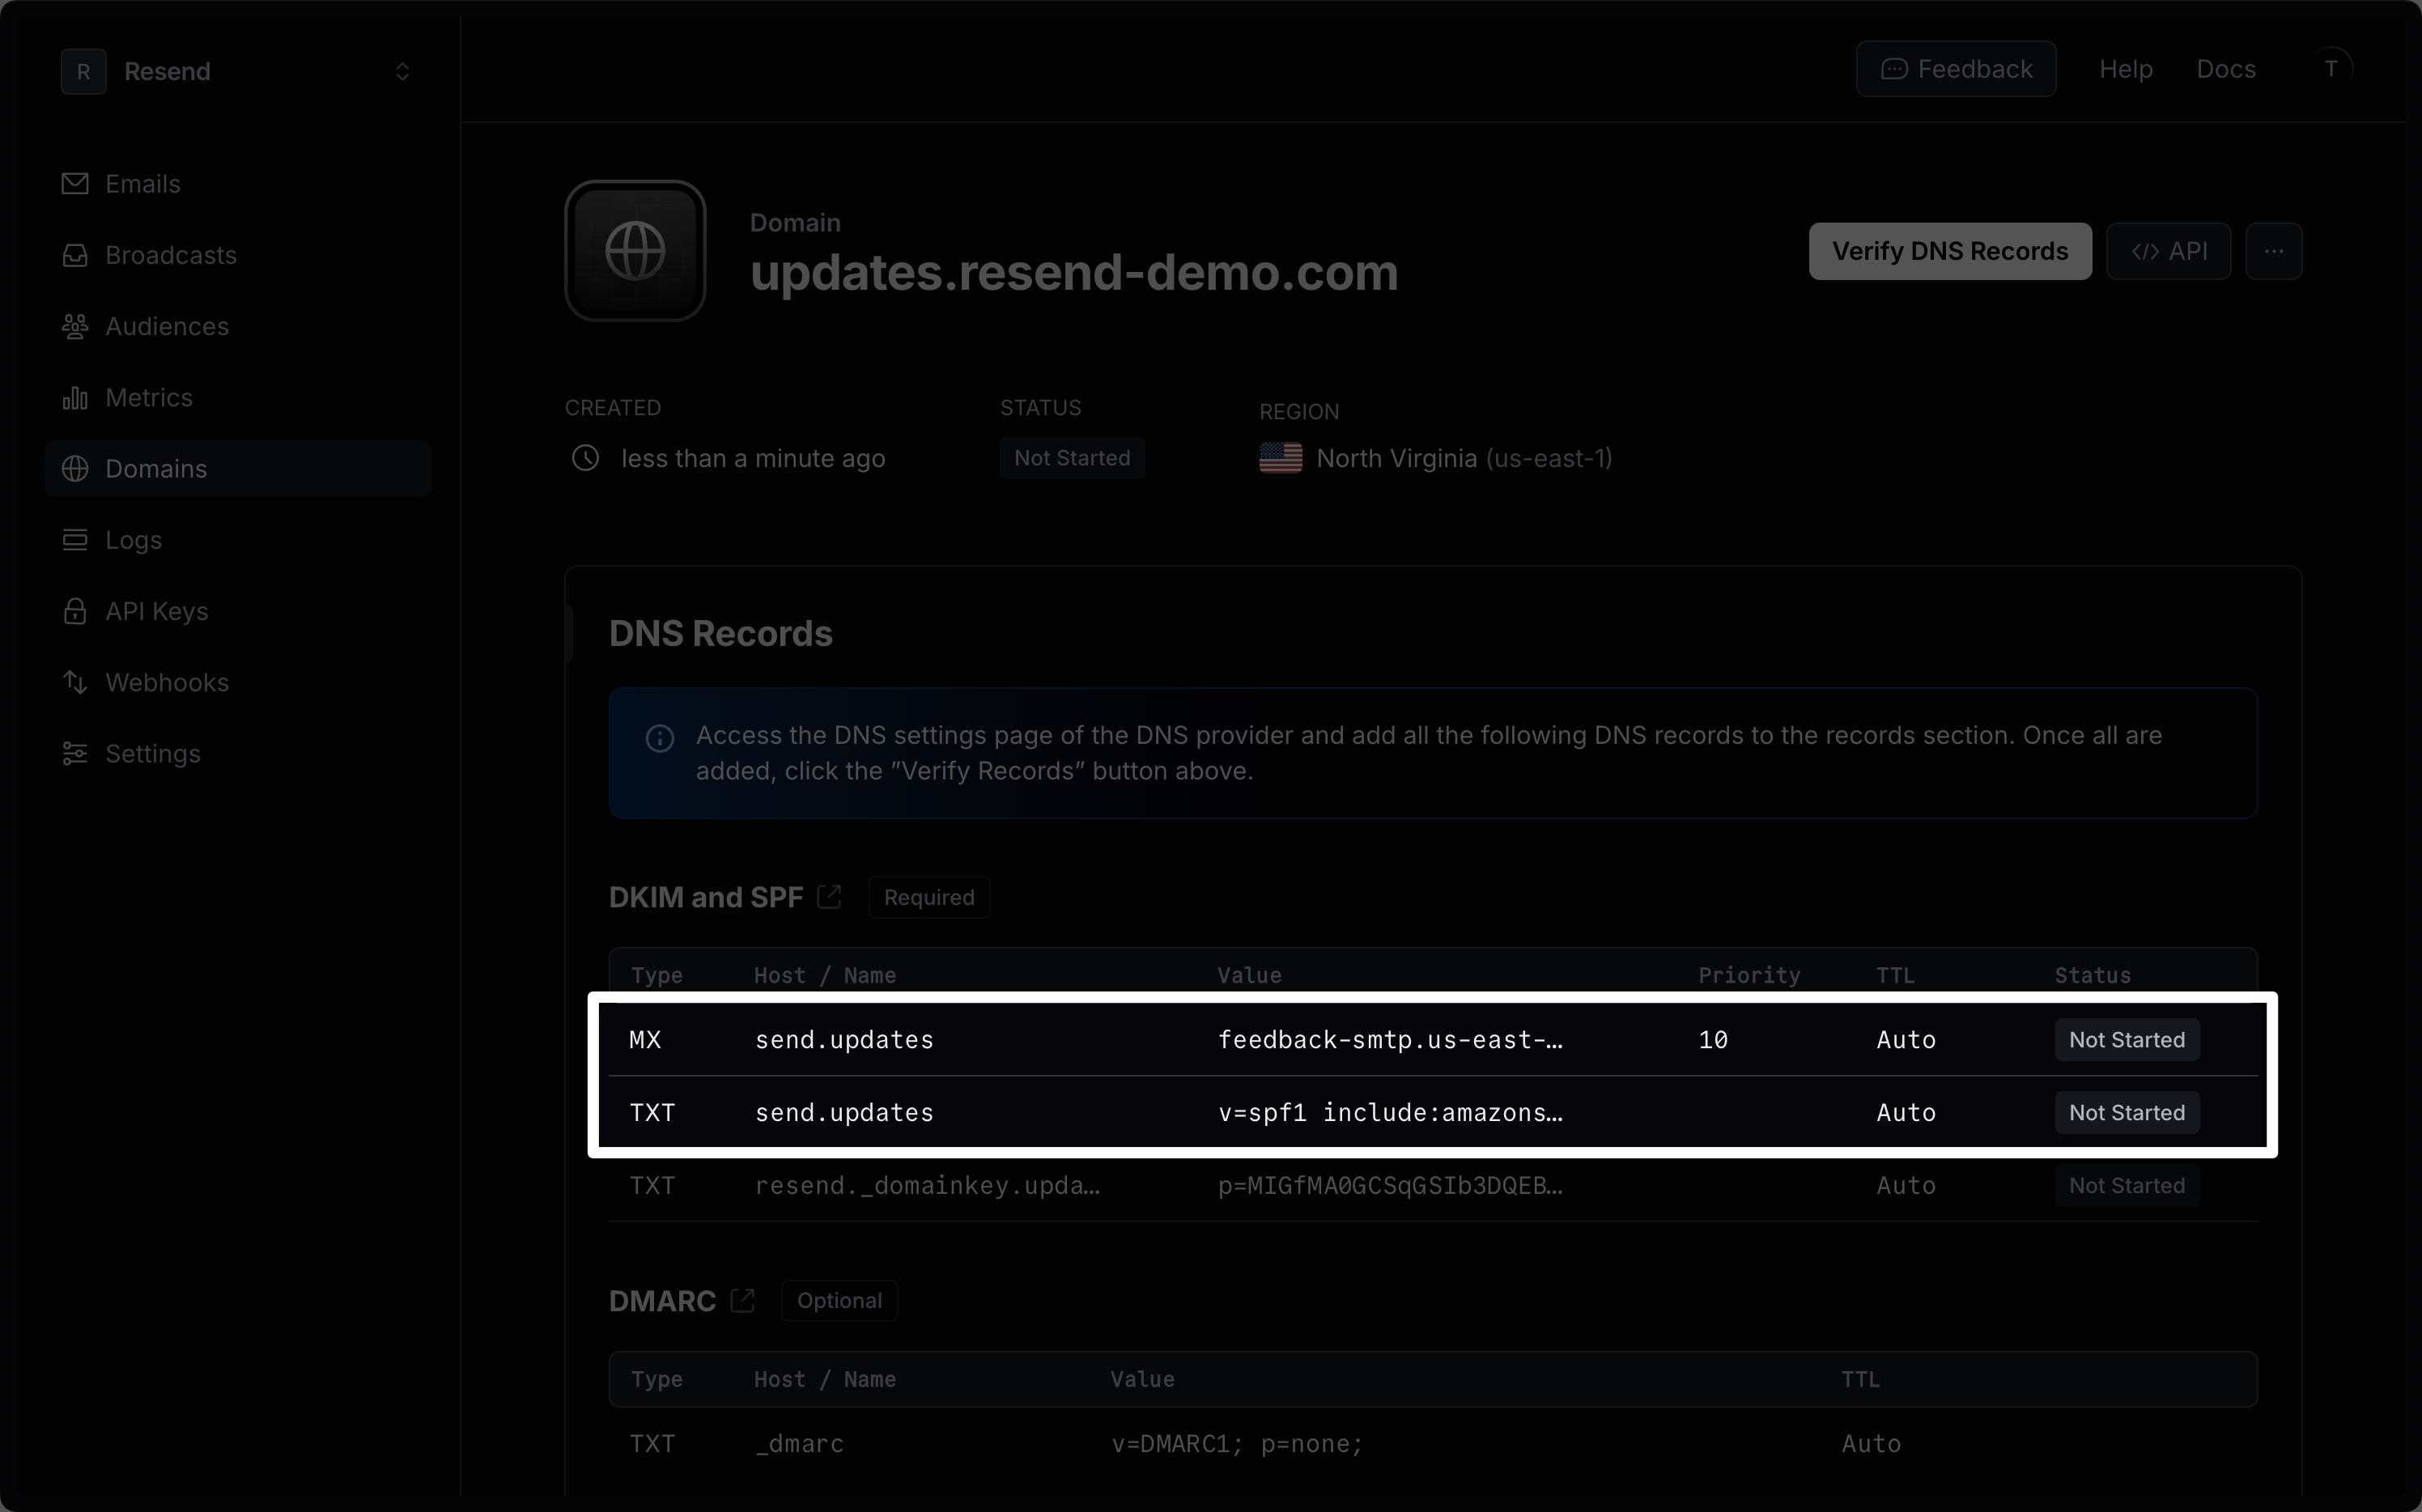Viewport: 2422px width, 1512px height.
Task: Open the Docs link
Action: tap(2226, 69)
